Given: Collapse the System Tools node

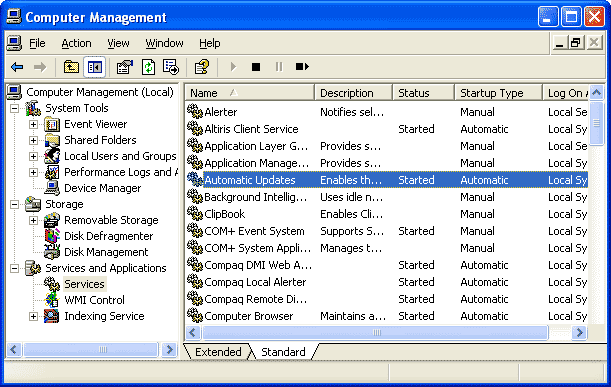Looking at the screenshot, I should (14, 108).
